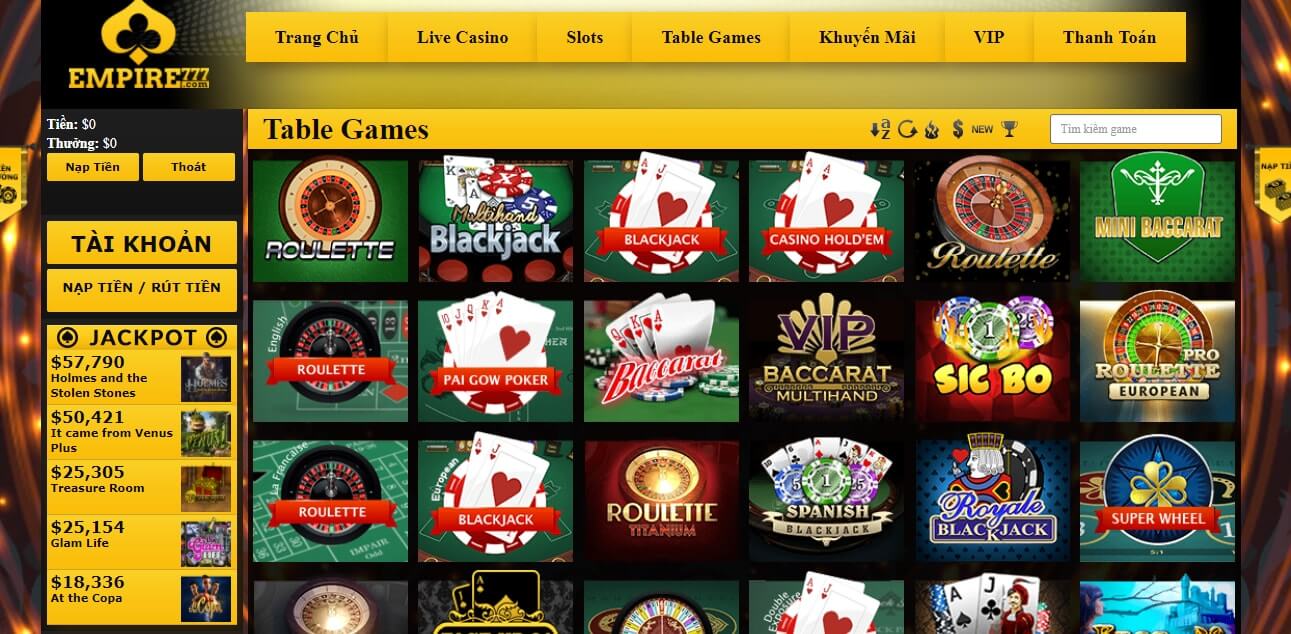Click the Nạp Tiền button

[93, 167]
